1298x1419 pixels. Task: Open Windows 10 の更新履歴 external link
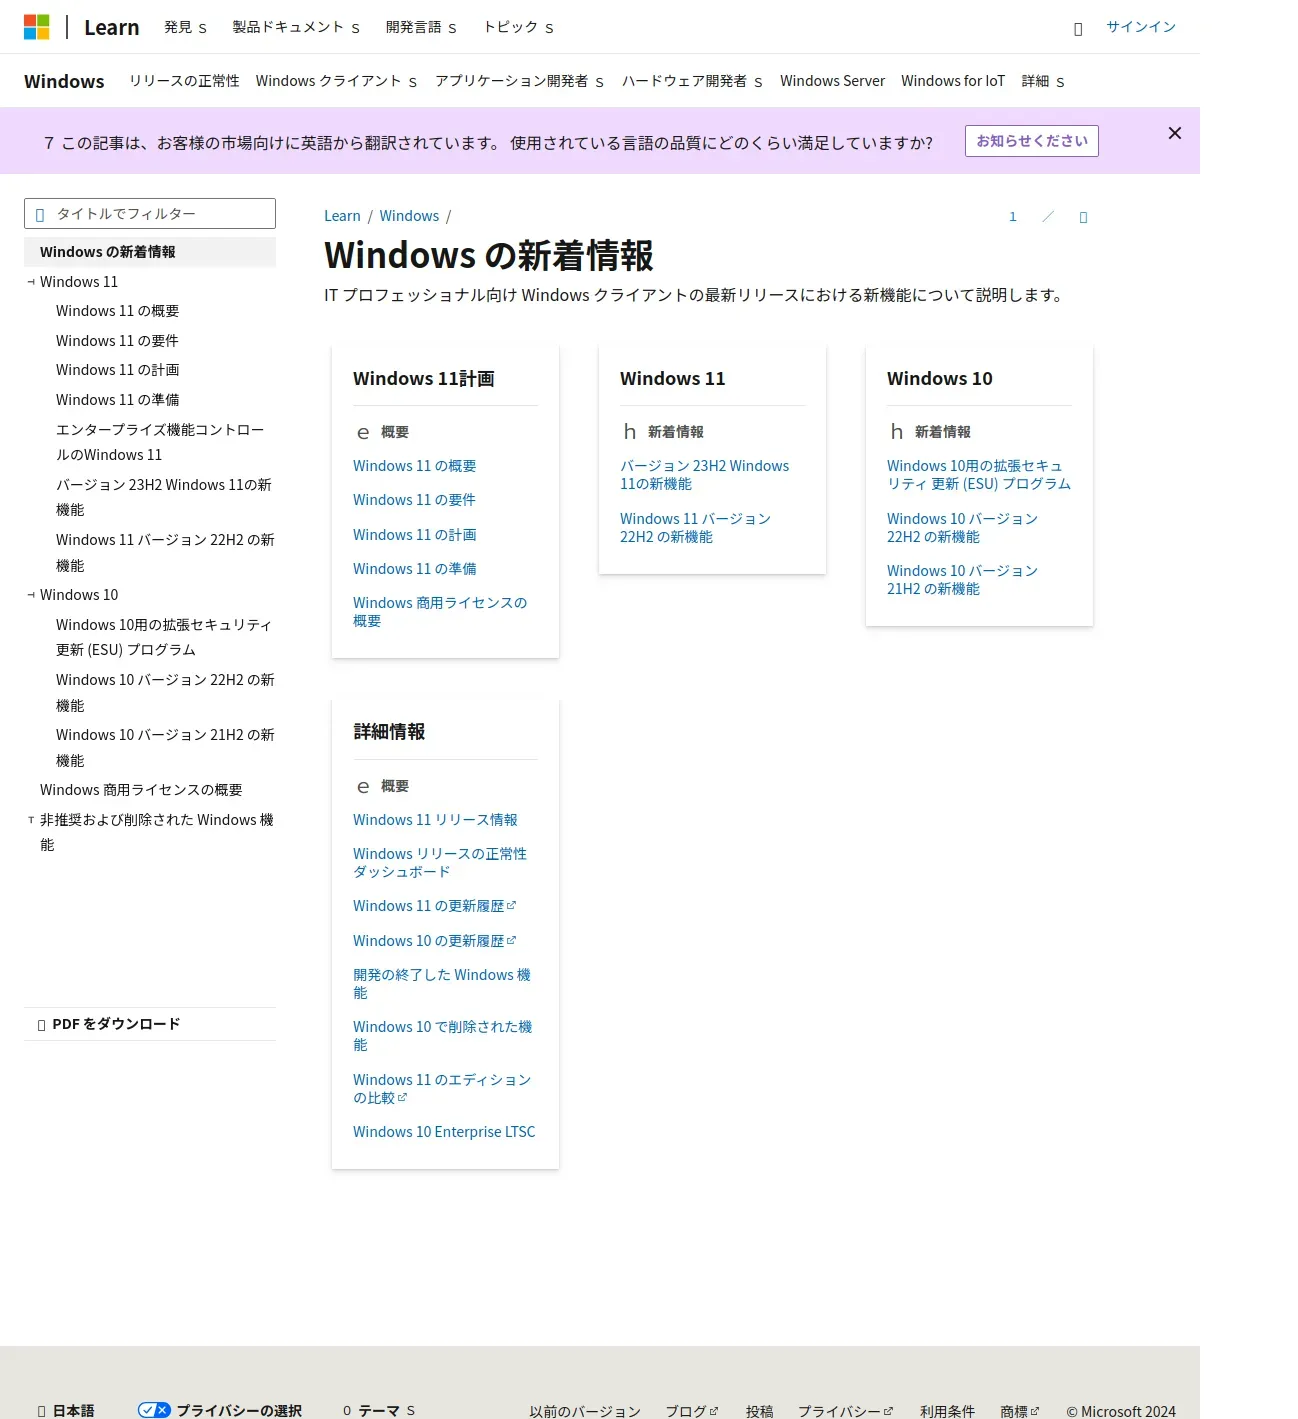434,941
